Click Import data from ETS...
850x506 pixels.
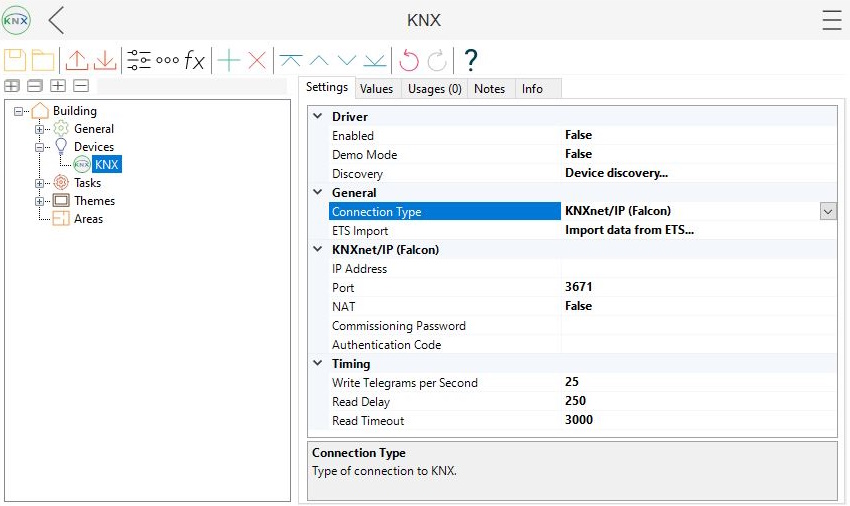coord(629,230)
